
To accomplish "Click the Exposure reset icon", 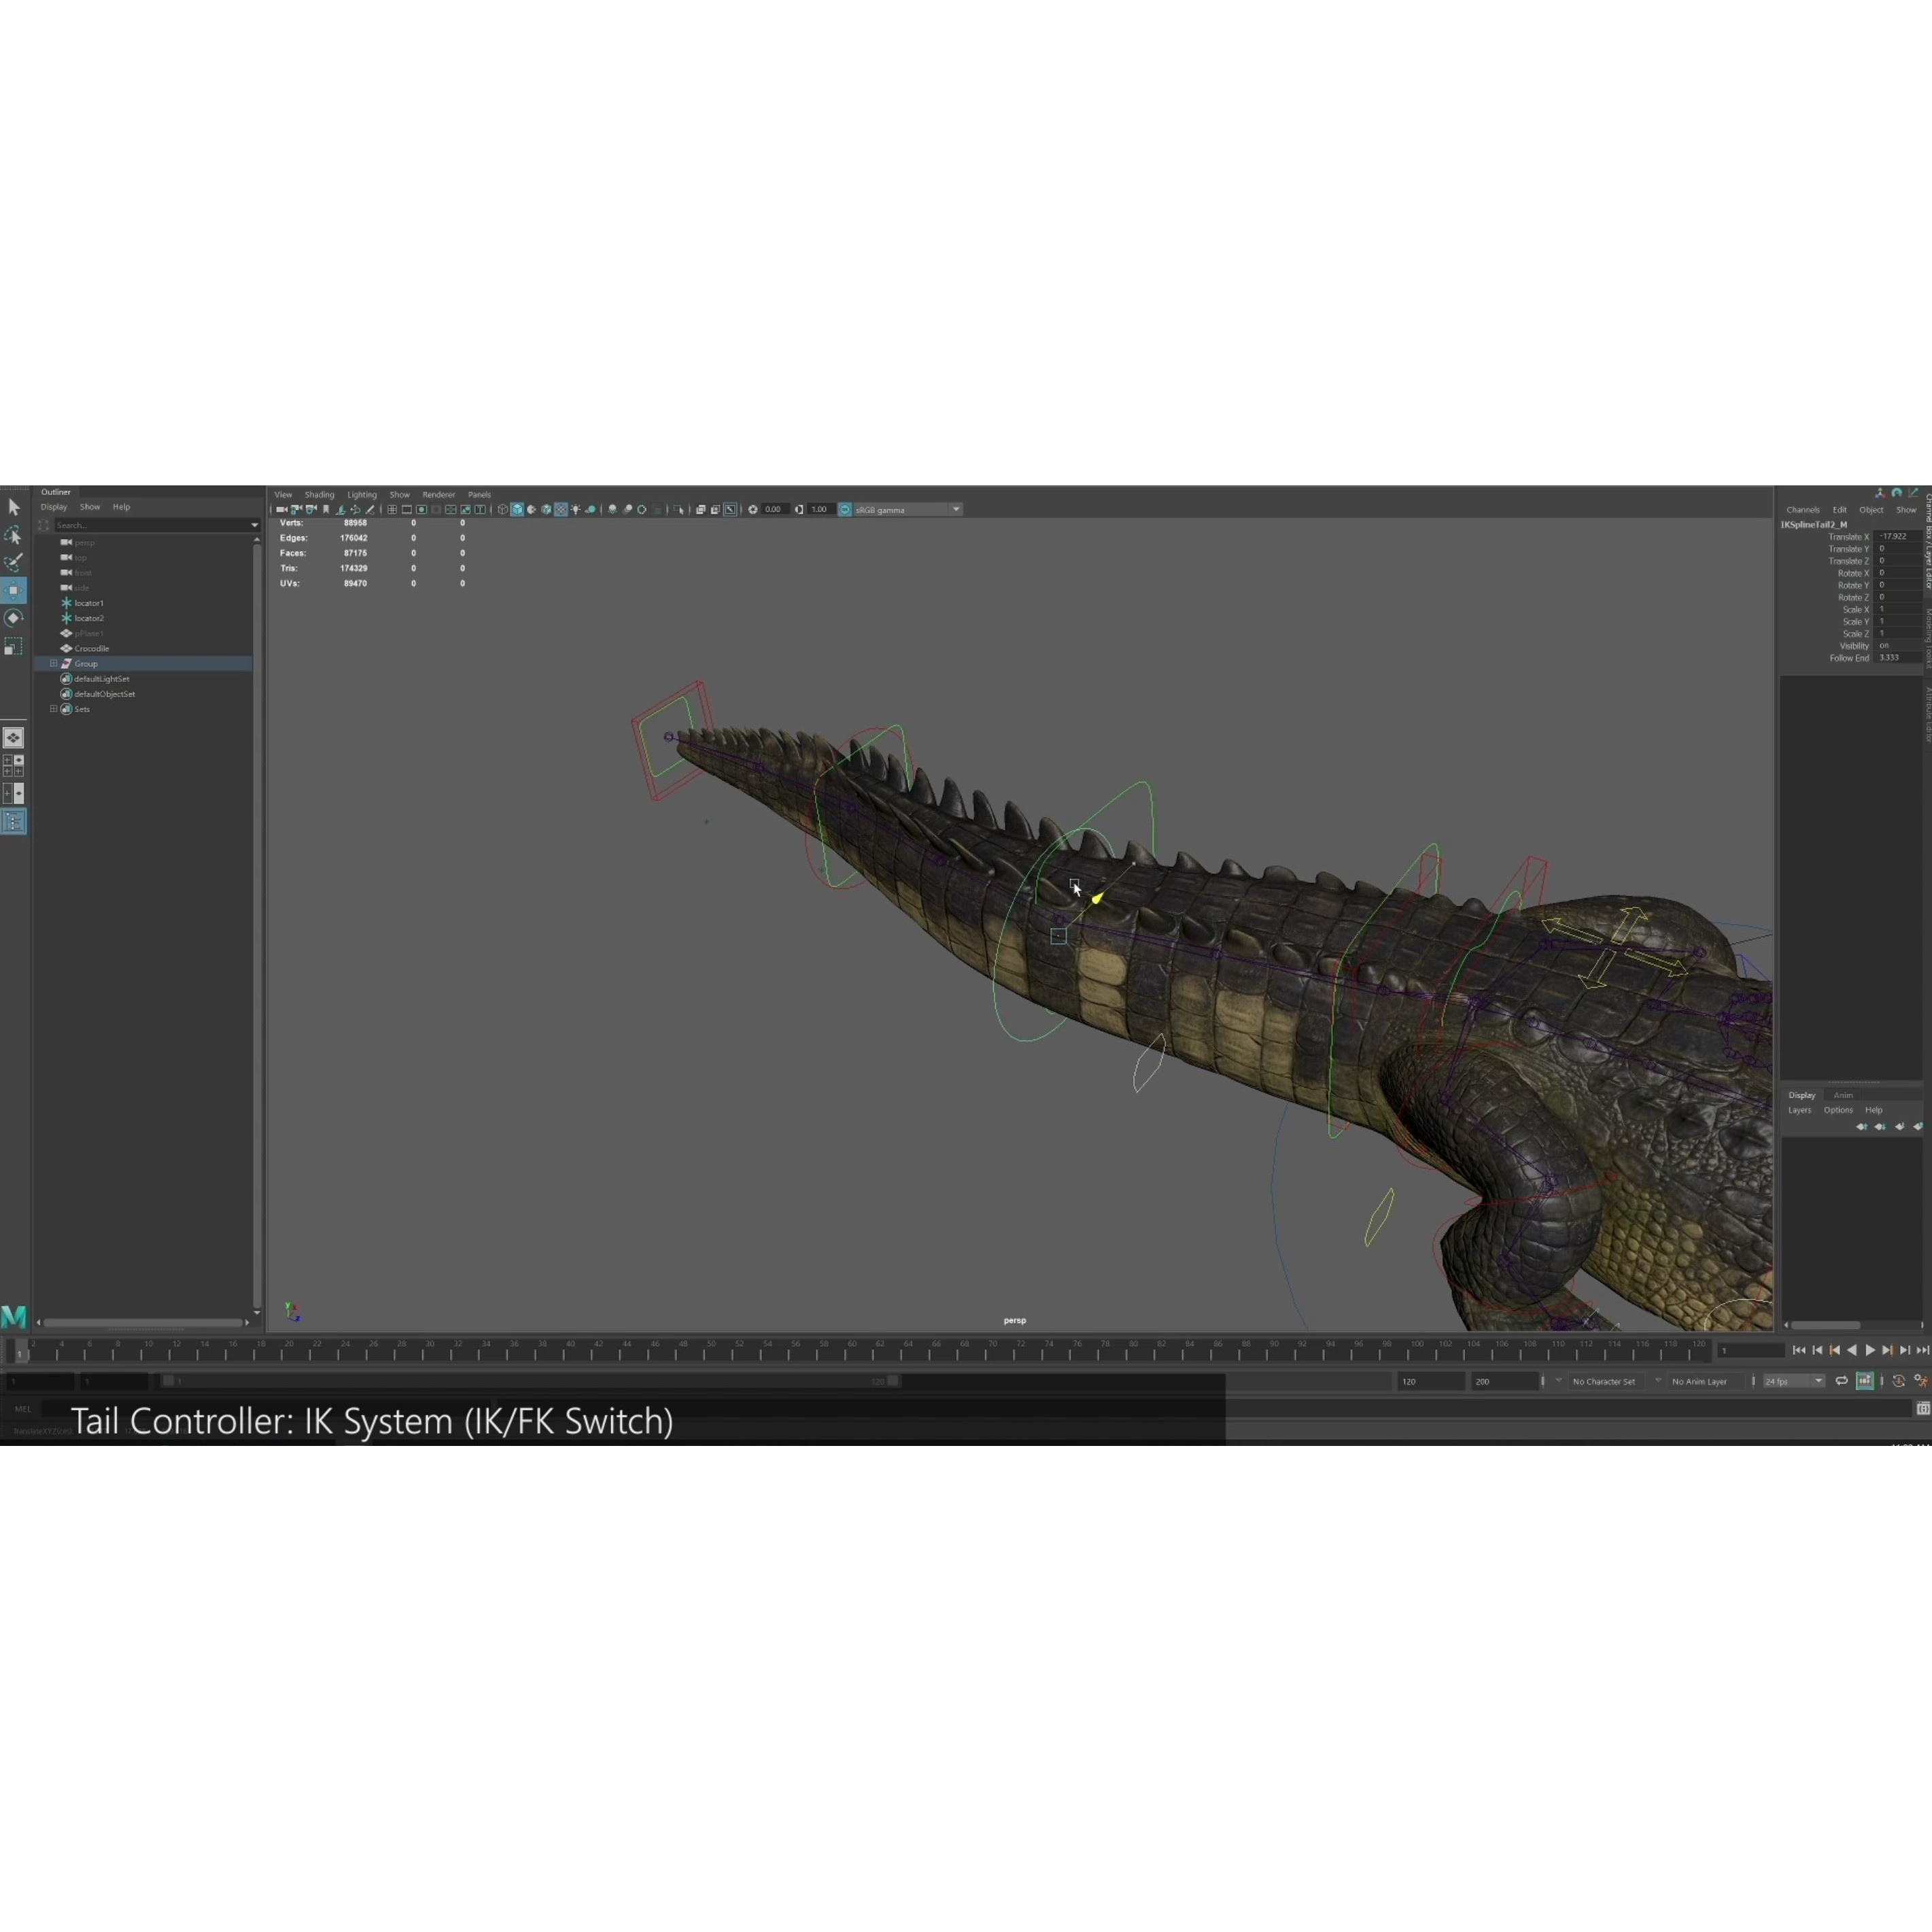I will pyautogui.click(x=753, y=509).
